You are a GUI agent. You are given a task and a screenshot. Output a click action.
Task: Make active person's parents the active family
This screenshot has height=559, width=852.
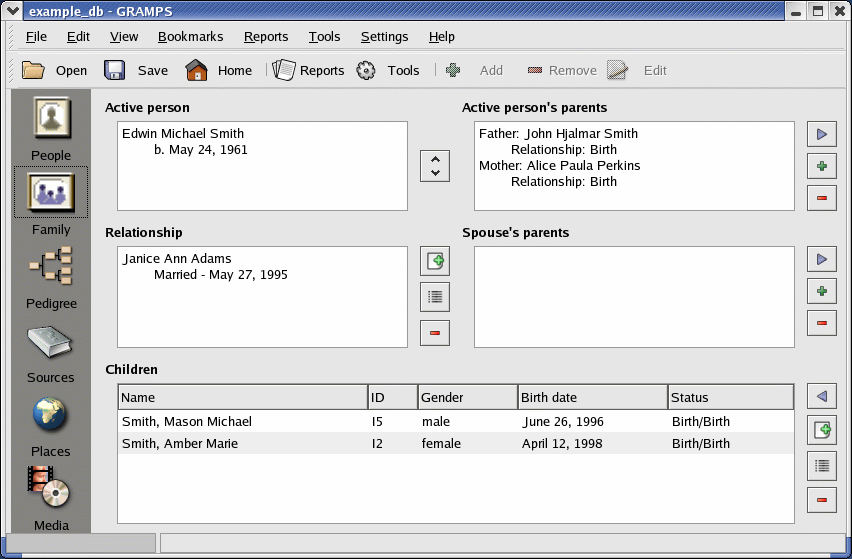(821, 134)
